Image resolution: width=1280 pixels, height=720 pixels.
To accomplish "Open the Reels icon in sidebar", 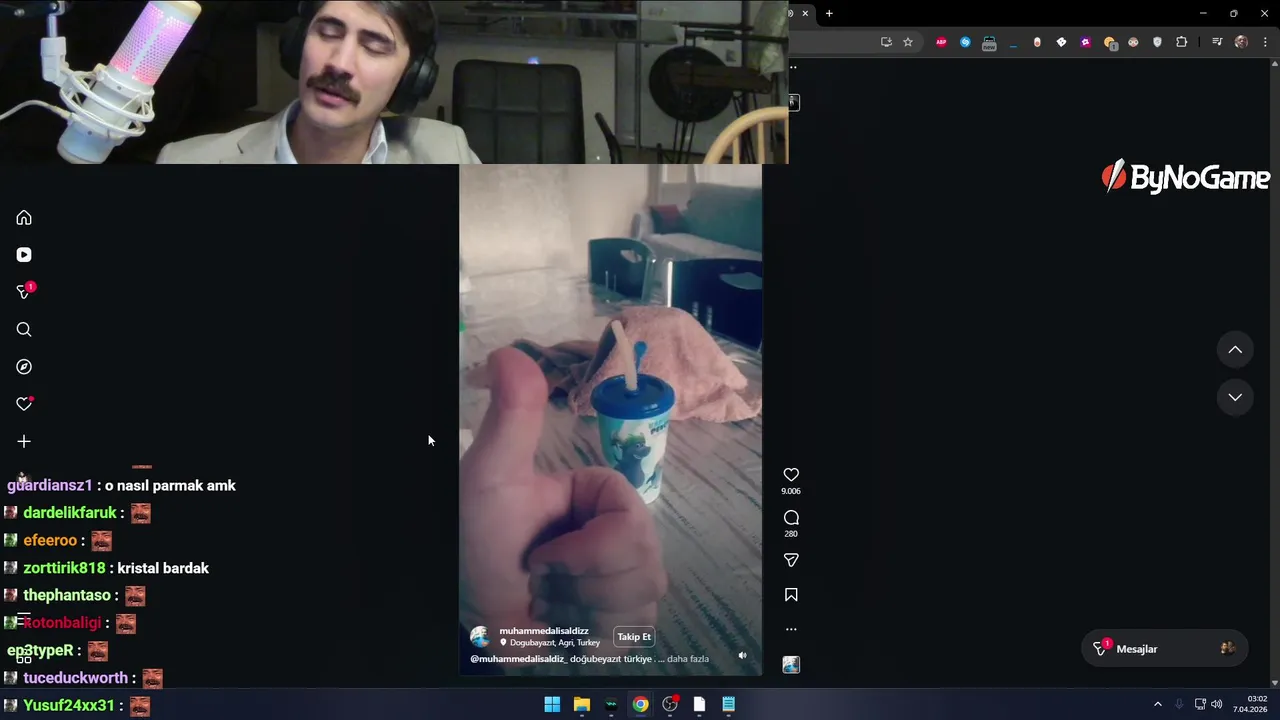I will click(x=24, y=255).
